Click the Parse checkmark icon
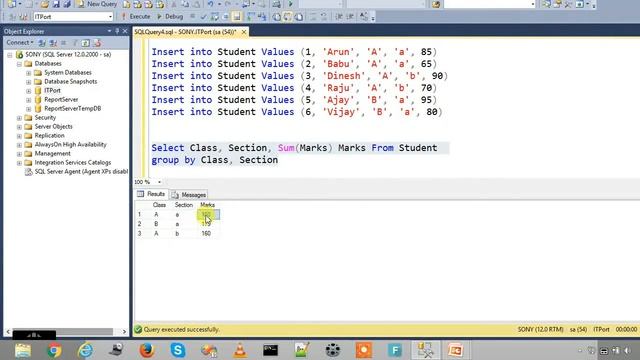 pyautogui.click(x=204, y=17)
